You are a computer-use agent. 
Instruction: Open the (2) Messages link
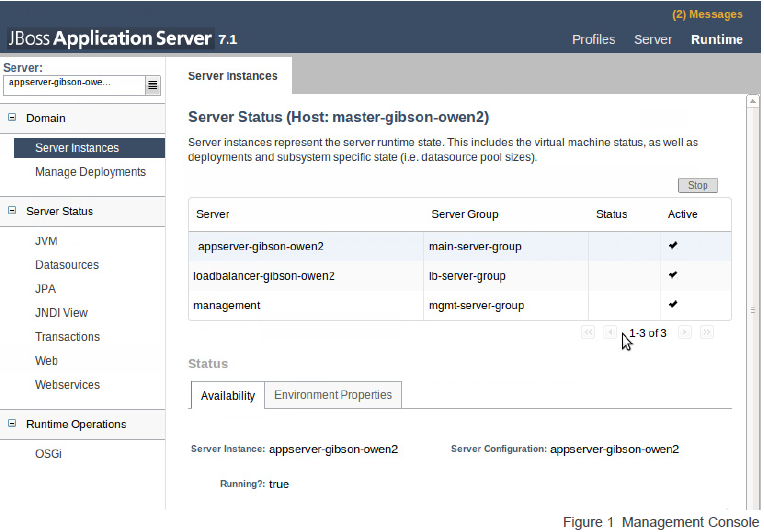click(707, 14)
